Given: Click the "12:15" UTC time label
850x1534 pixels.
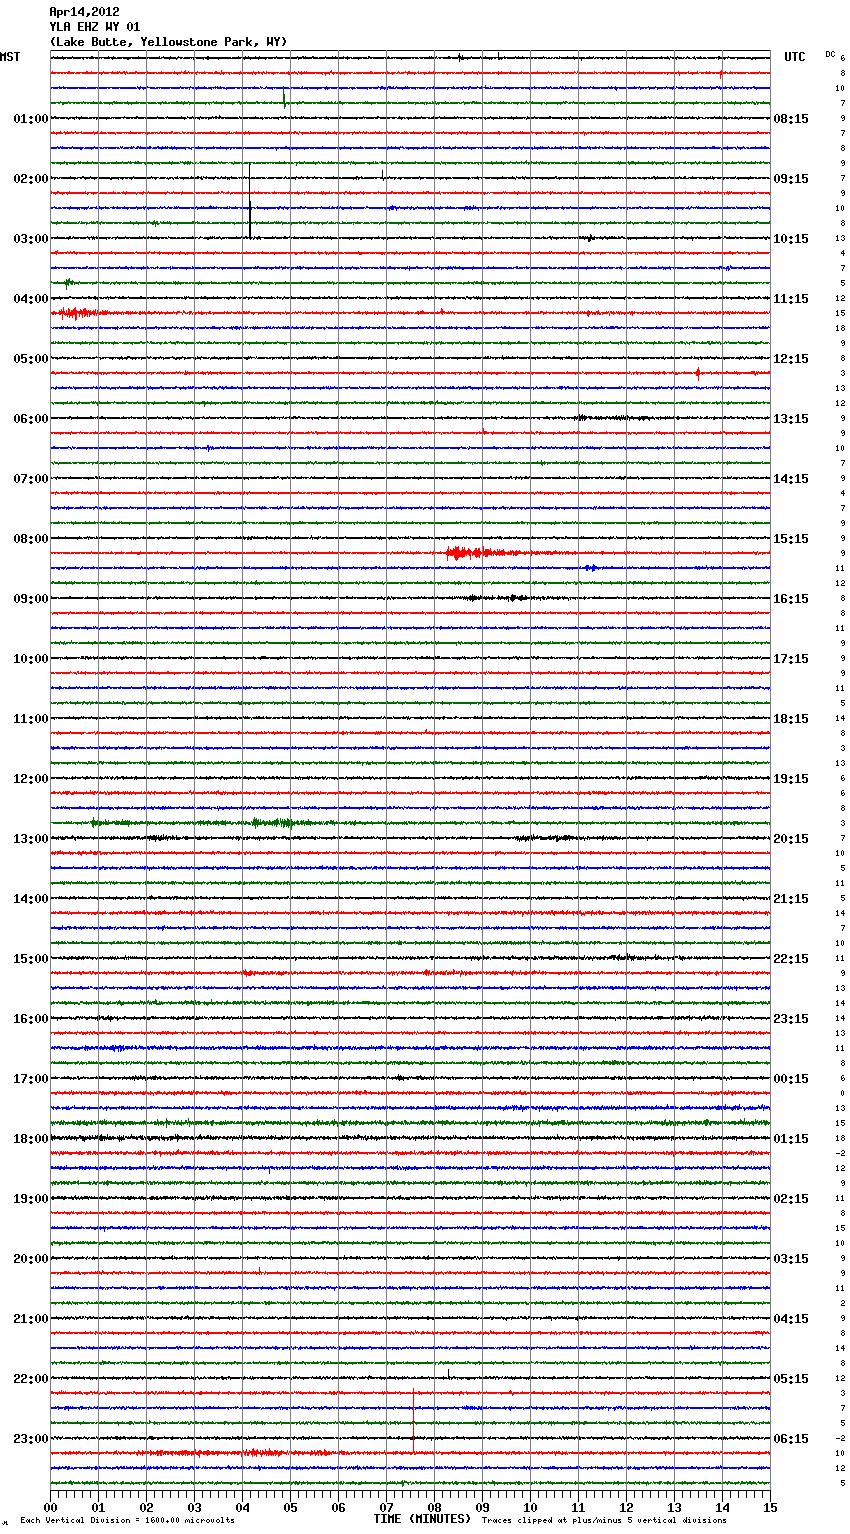Looking at the screenshot, I should pyautogui.click(x=791, y=359).
